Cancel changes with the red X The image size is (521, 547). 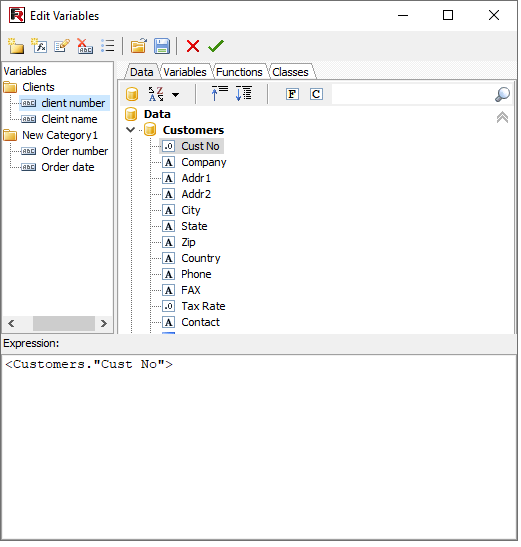click(x=193, y=46)
